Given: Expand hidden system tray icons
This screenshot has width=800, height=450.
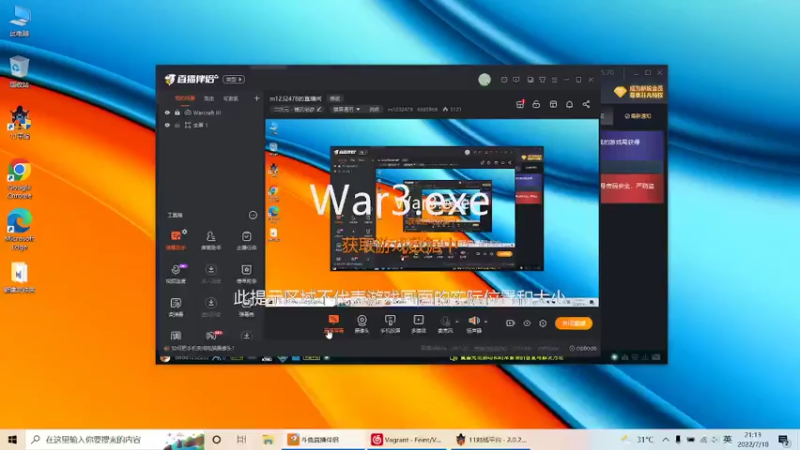Looking at the screenshot, I should 665,439.
